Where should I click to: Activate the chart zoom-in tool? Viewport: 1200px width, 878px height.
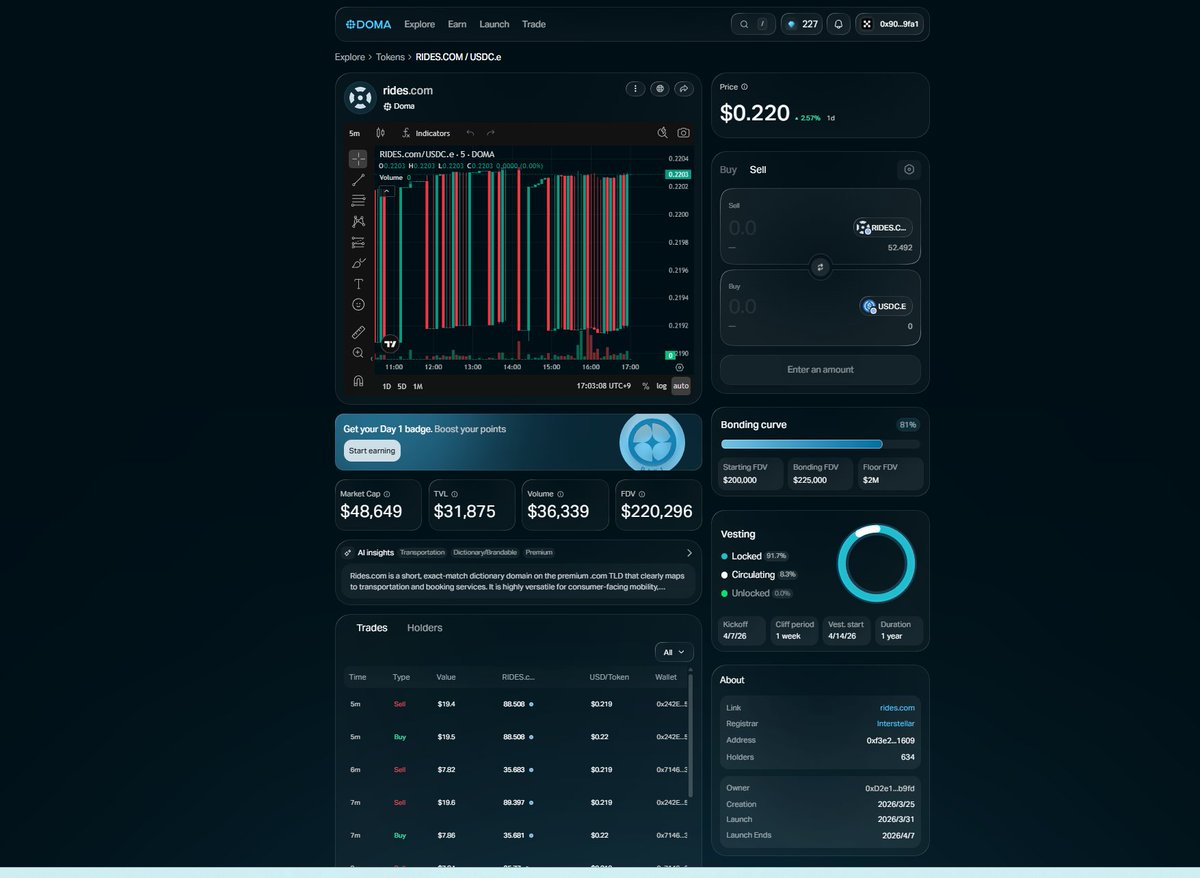coord(358,353)
